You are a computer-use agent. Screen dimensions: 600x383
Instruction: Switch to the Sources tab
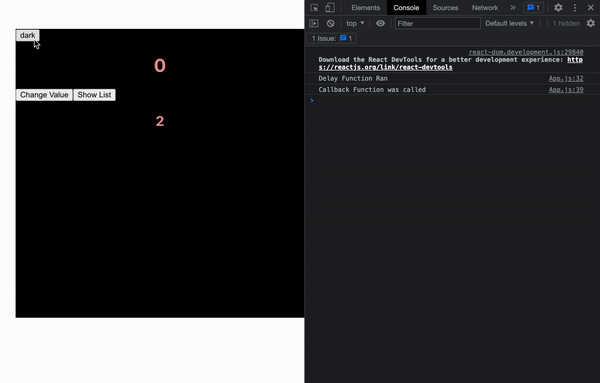445,8
